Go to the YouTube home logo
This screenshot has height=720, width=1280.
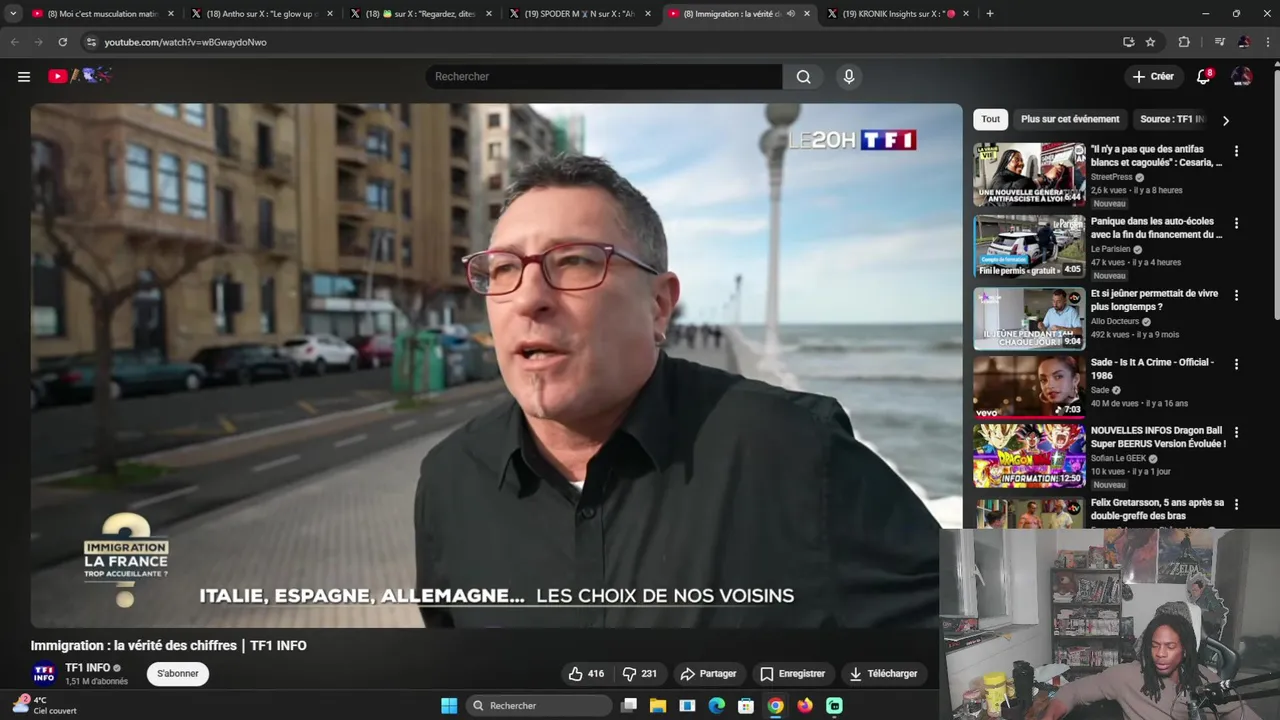pos(80,76)
